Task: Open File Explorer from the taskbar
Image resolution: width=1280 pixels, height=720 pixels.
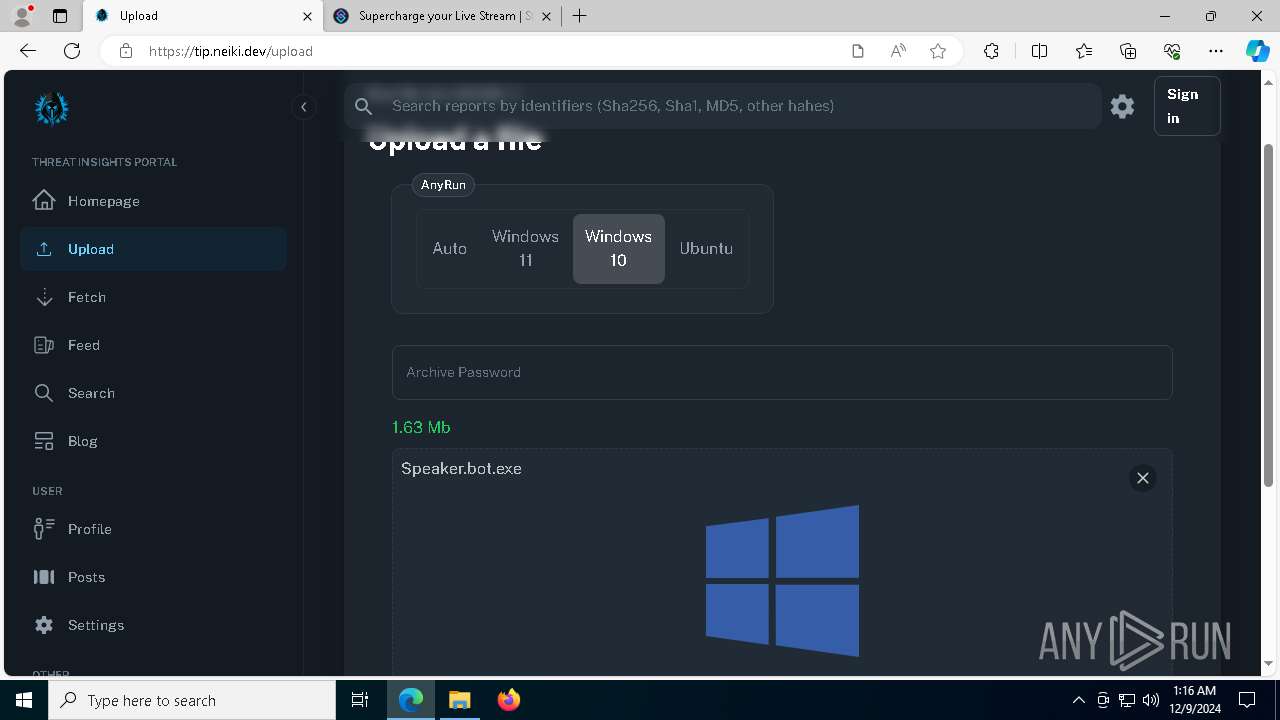Action: tap(459, 700)
